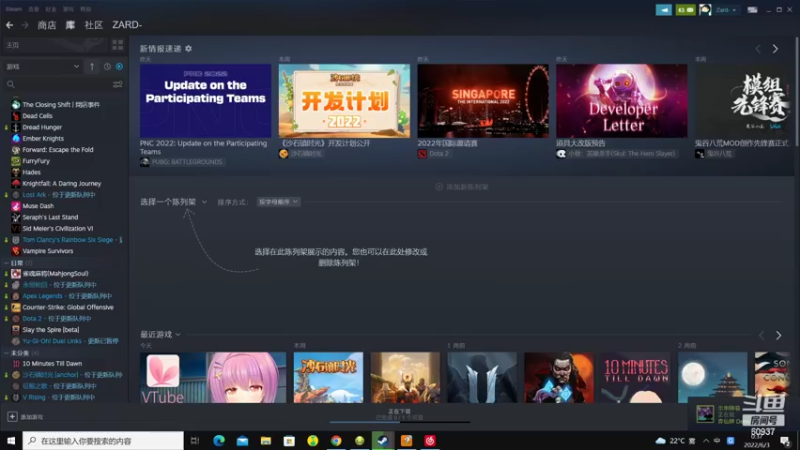Image resolution: width=800 pixels, height=450 pixels.
Task: Open NetEase Cloud Music taskbar icon
Action: [x=430, y=440]
